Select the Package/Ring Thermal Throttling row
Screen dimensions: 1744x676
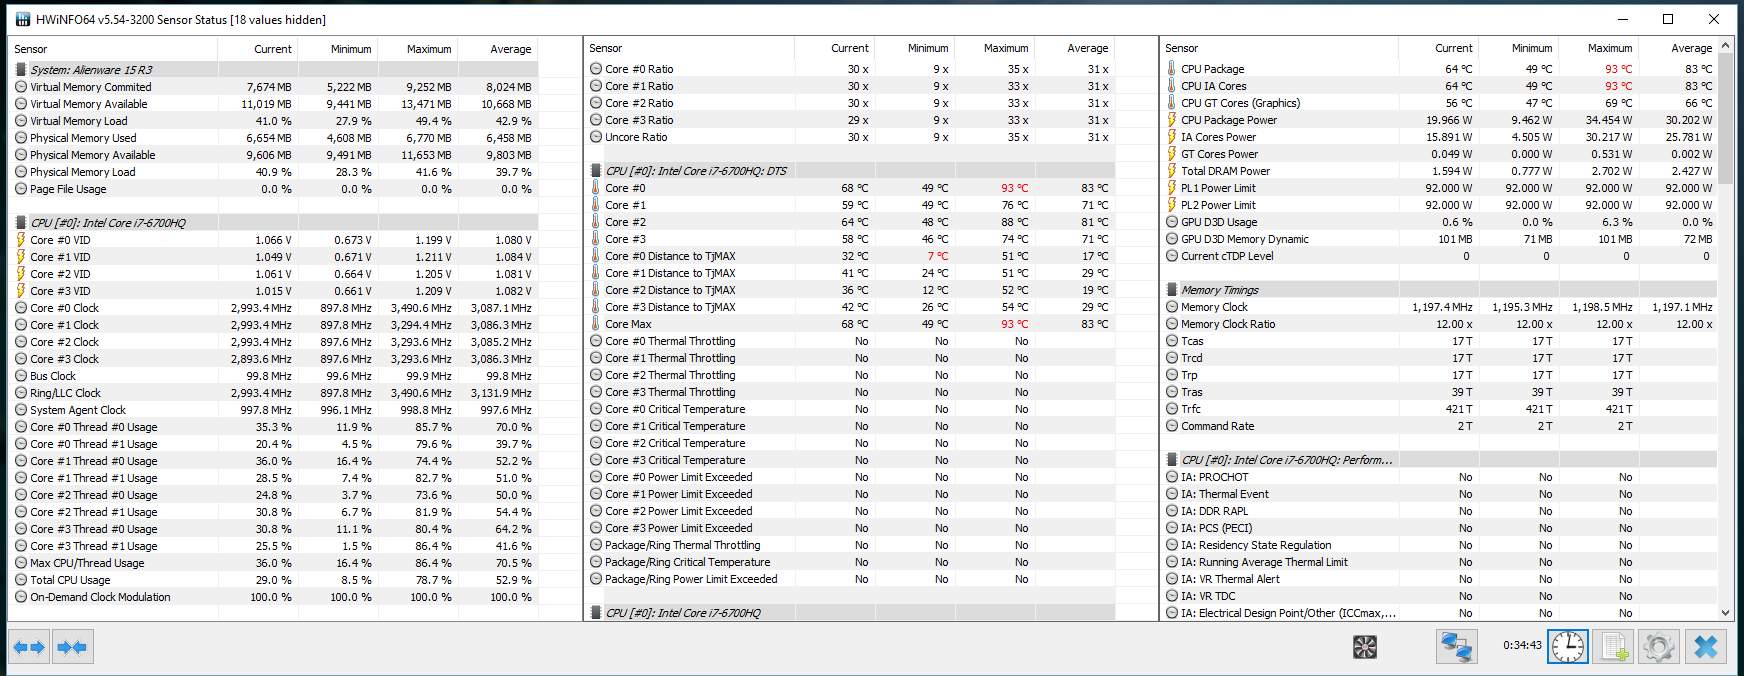[x=850, y=545]
